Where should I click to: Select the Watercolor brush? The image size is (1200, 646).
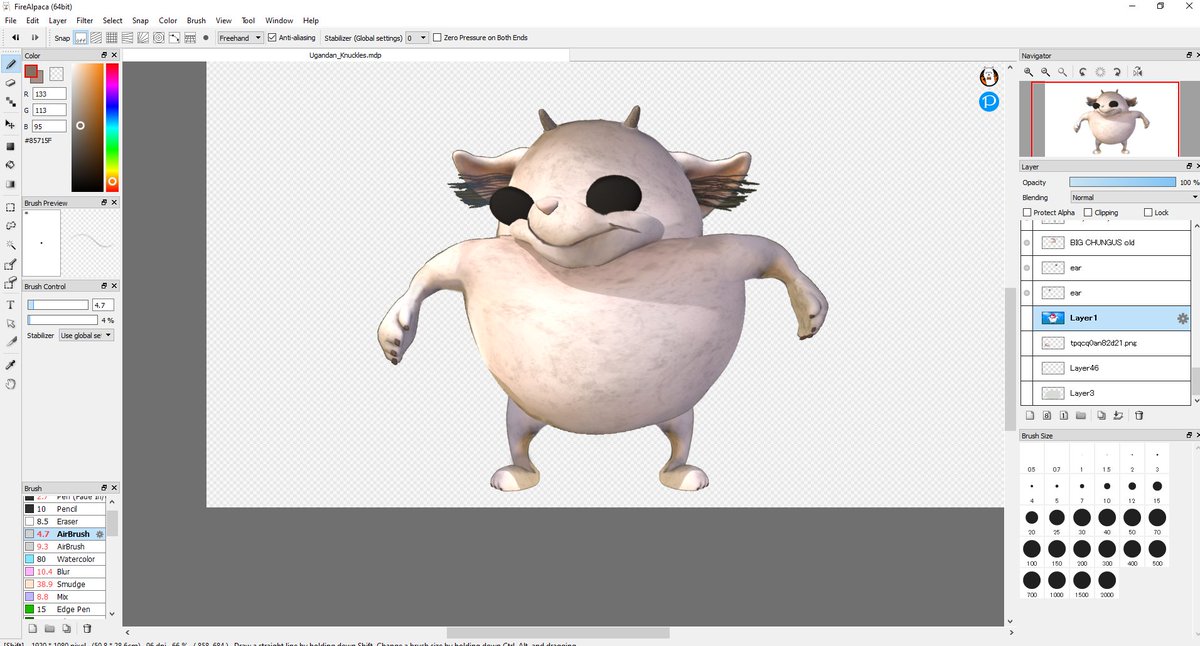65,560
